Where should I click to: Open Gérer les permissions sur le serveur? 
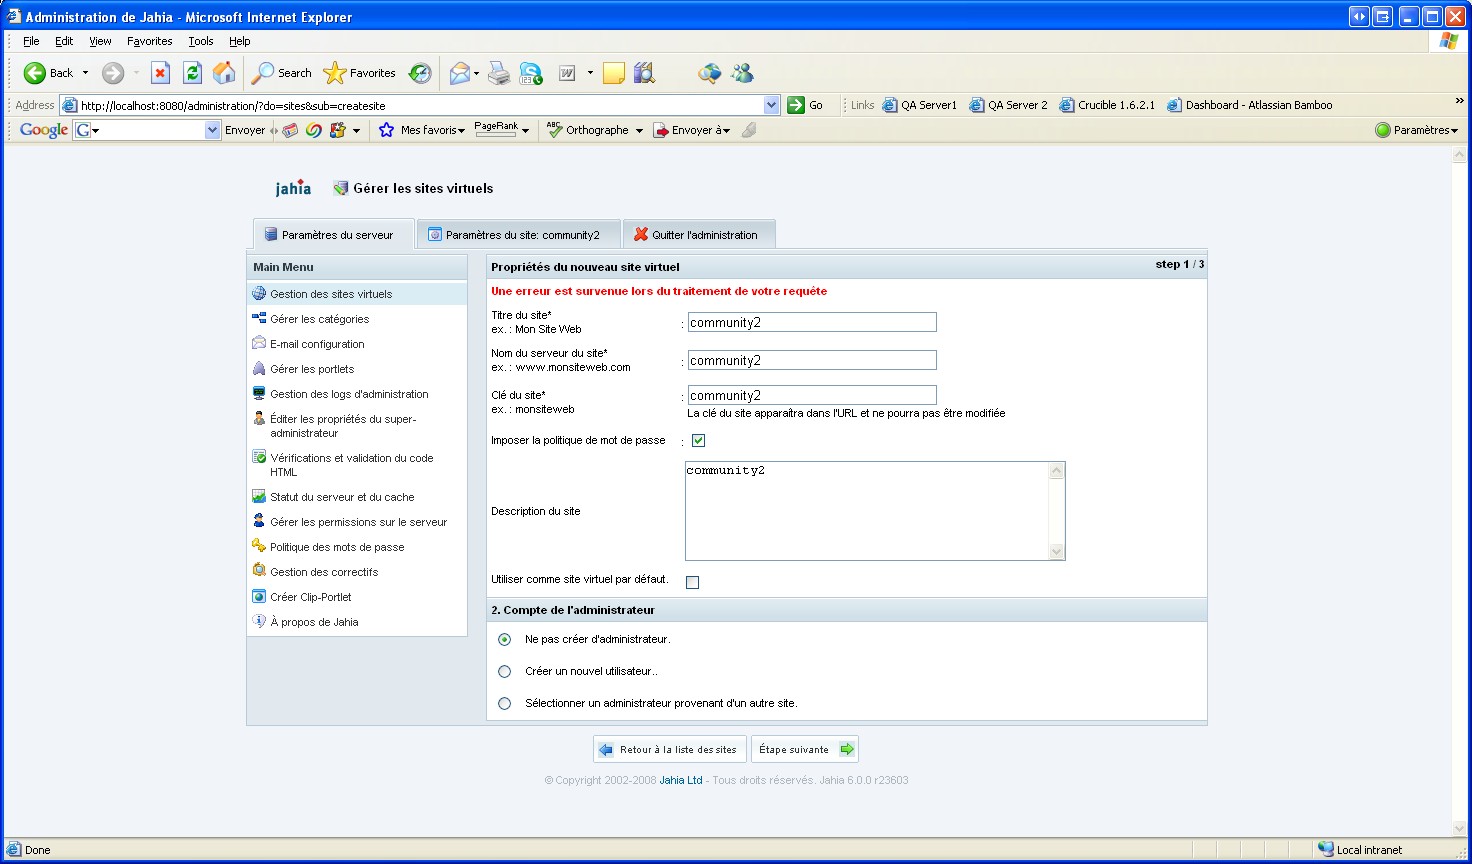tap(358, 522)
